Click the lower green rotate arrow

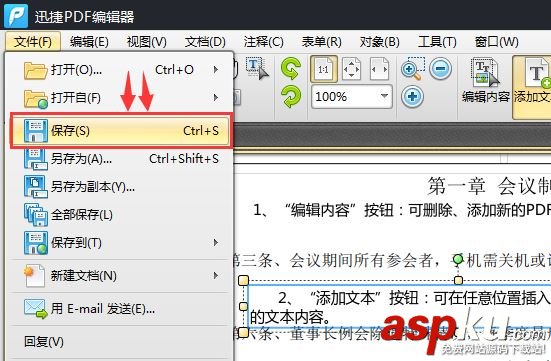[x=291, y=96]
